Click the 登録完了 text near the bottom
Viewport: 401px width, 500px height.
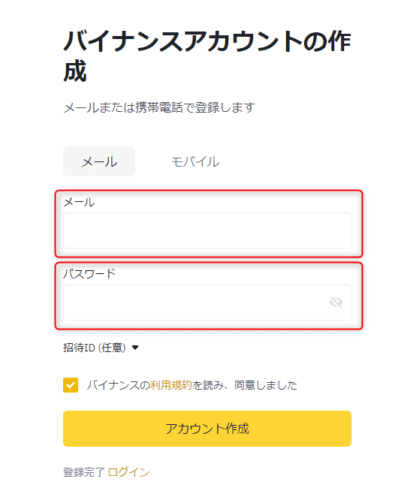click(x=84, y=472)
